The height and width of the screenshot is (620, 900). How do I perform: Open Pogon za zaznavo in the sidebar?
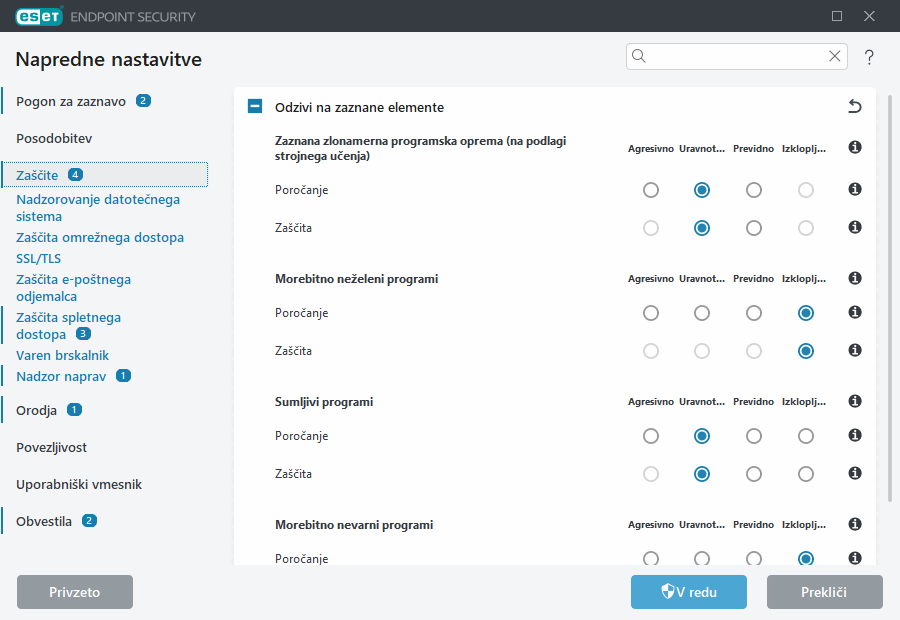click(70, 101)
